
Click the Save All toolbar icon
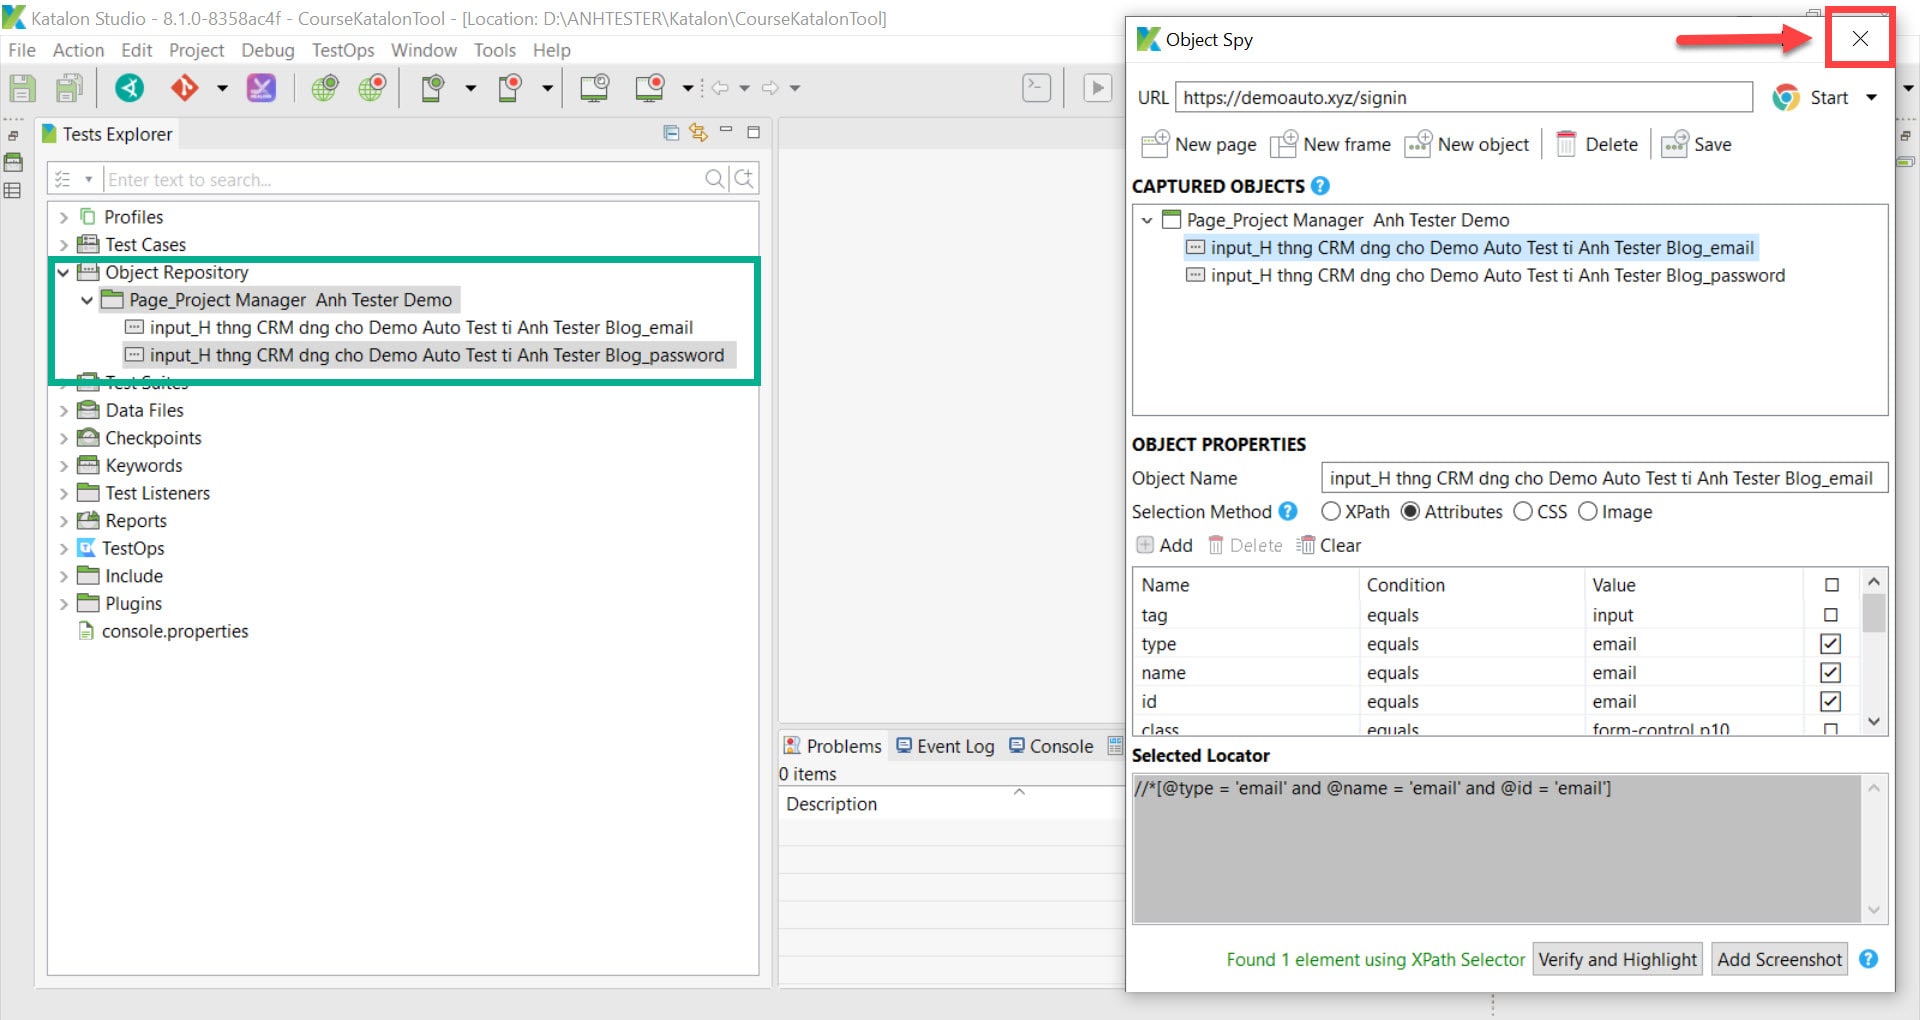click(69, 88)
